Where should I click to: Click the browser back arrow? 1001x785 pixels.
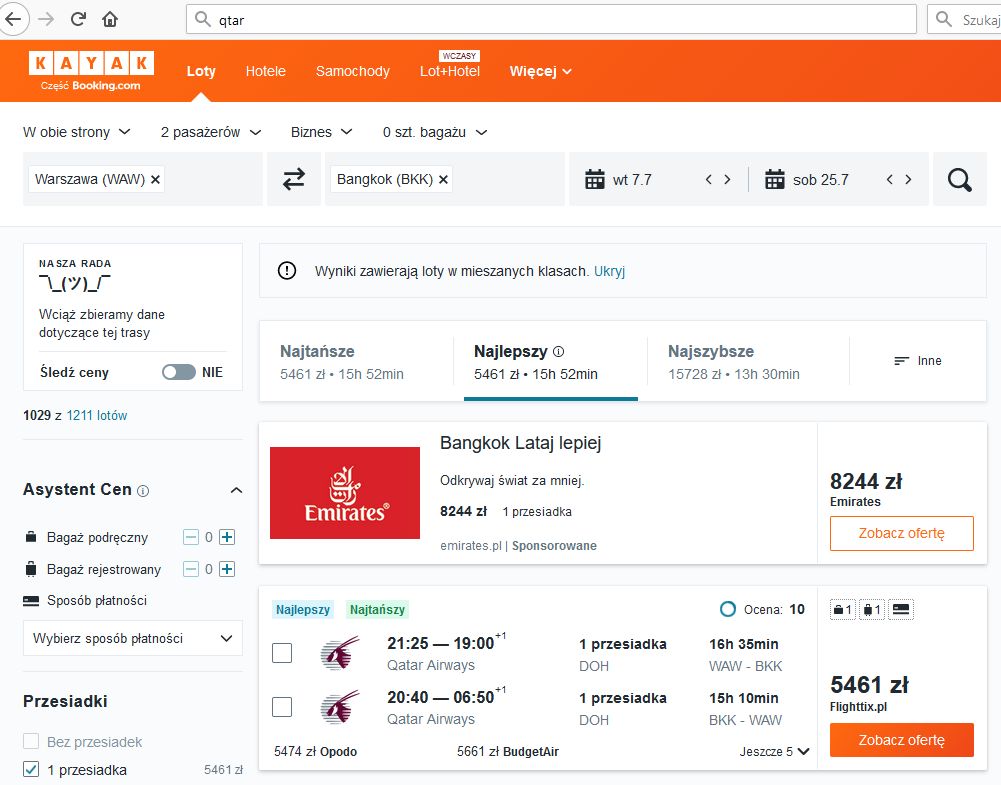coord(13,19)
